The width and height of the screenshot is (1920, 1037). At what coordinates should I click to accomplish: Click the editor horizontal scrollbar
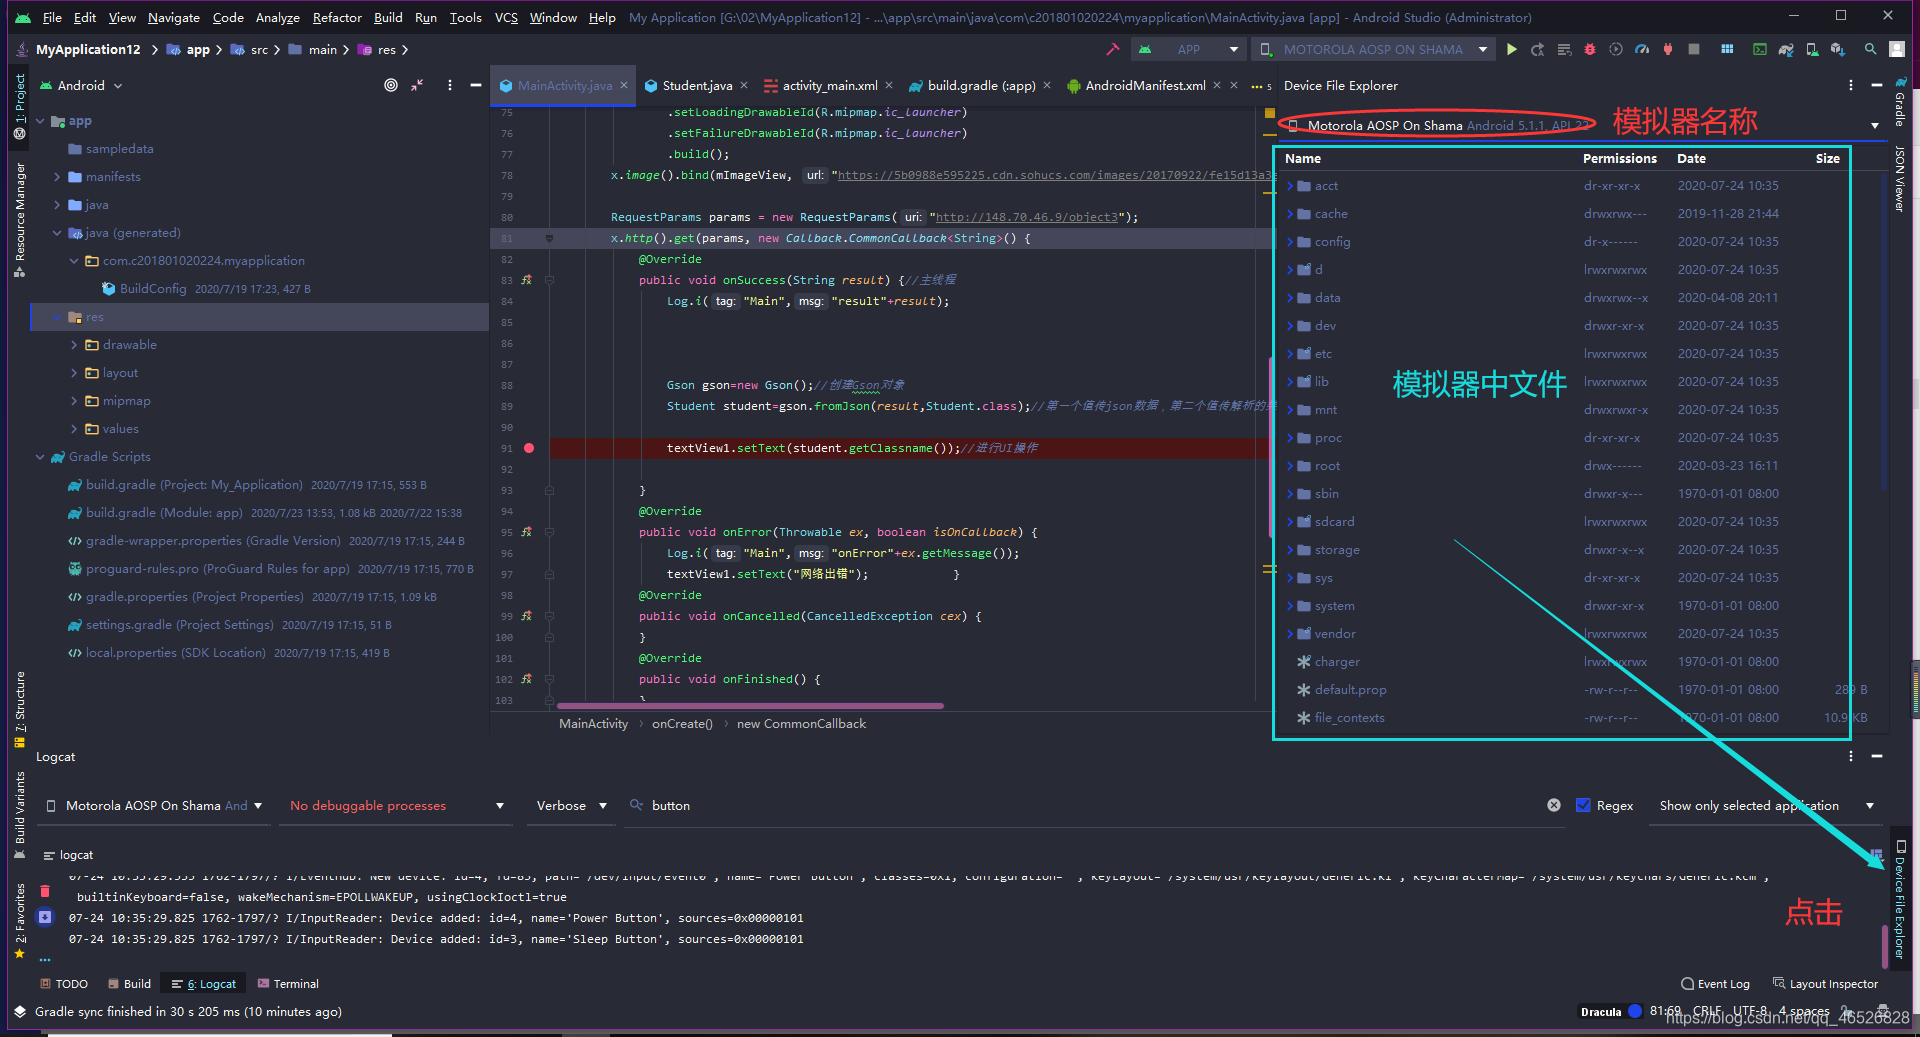point(749,705)
